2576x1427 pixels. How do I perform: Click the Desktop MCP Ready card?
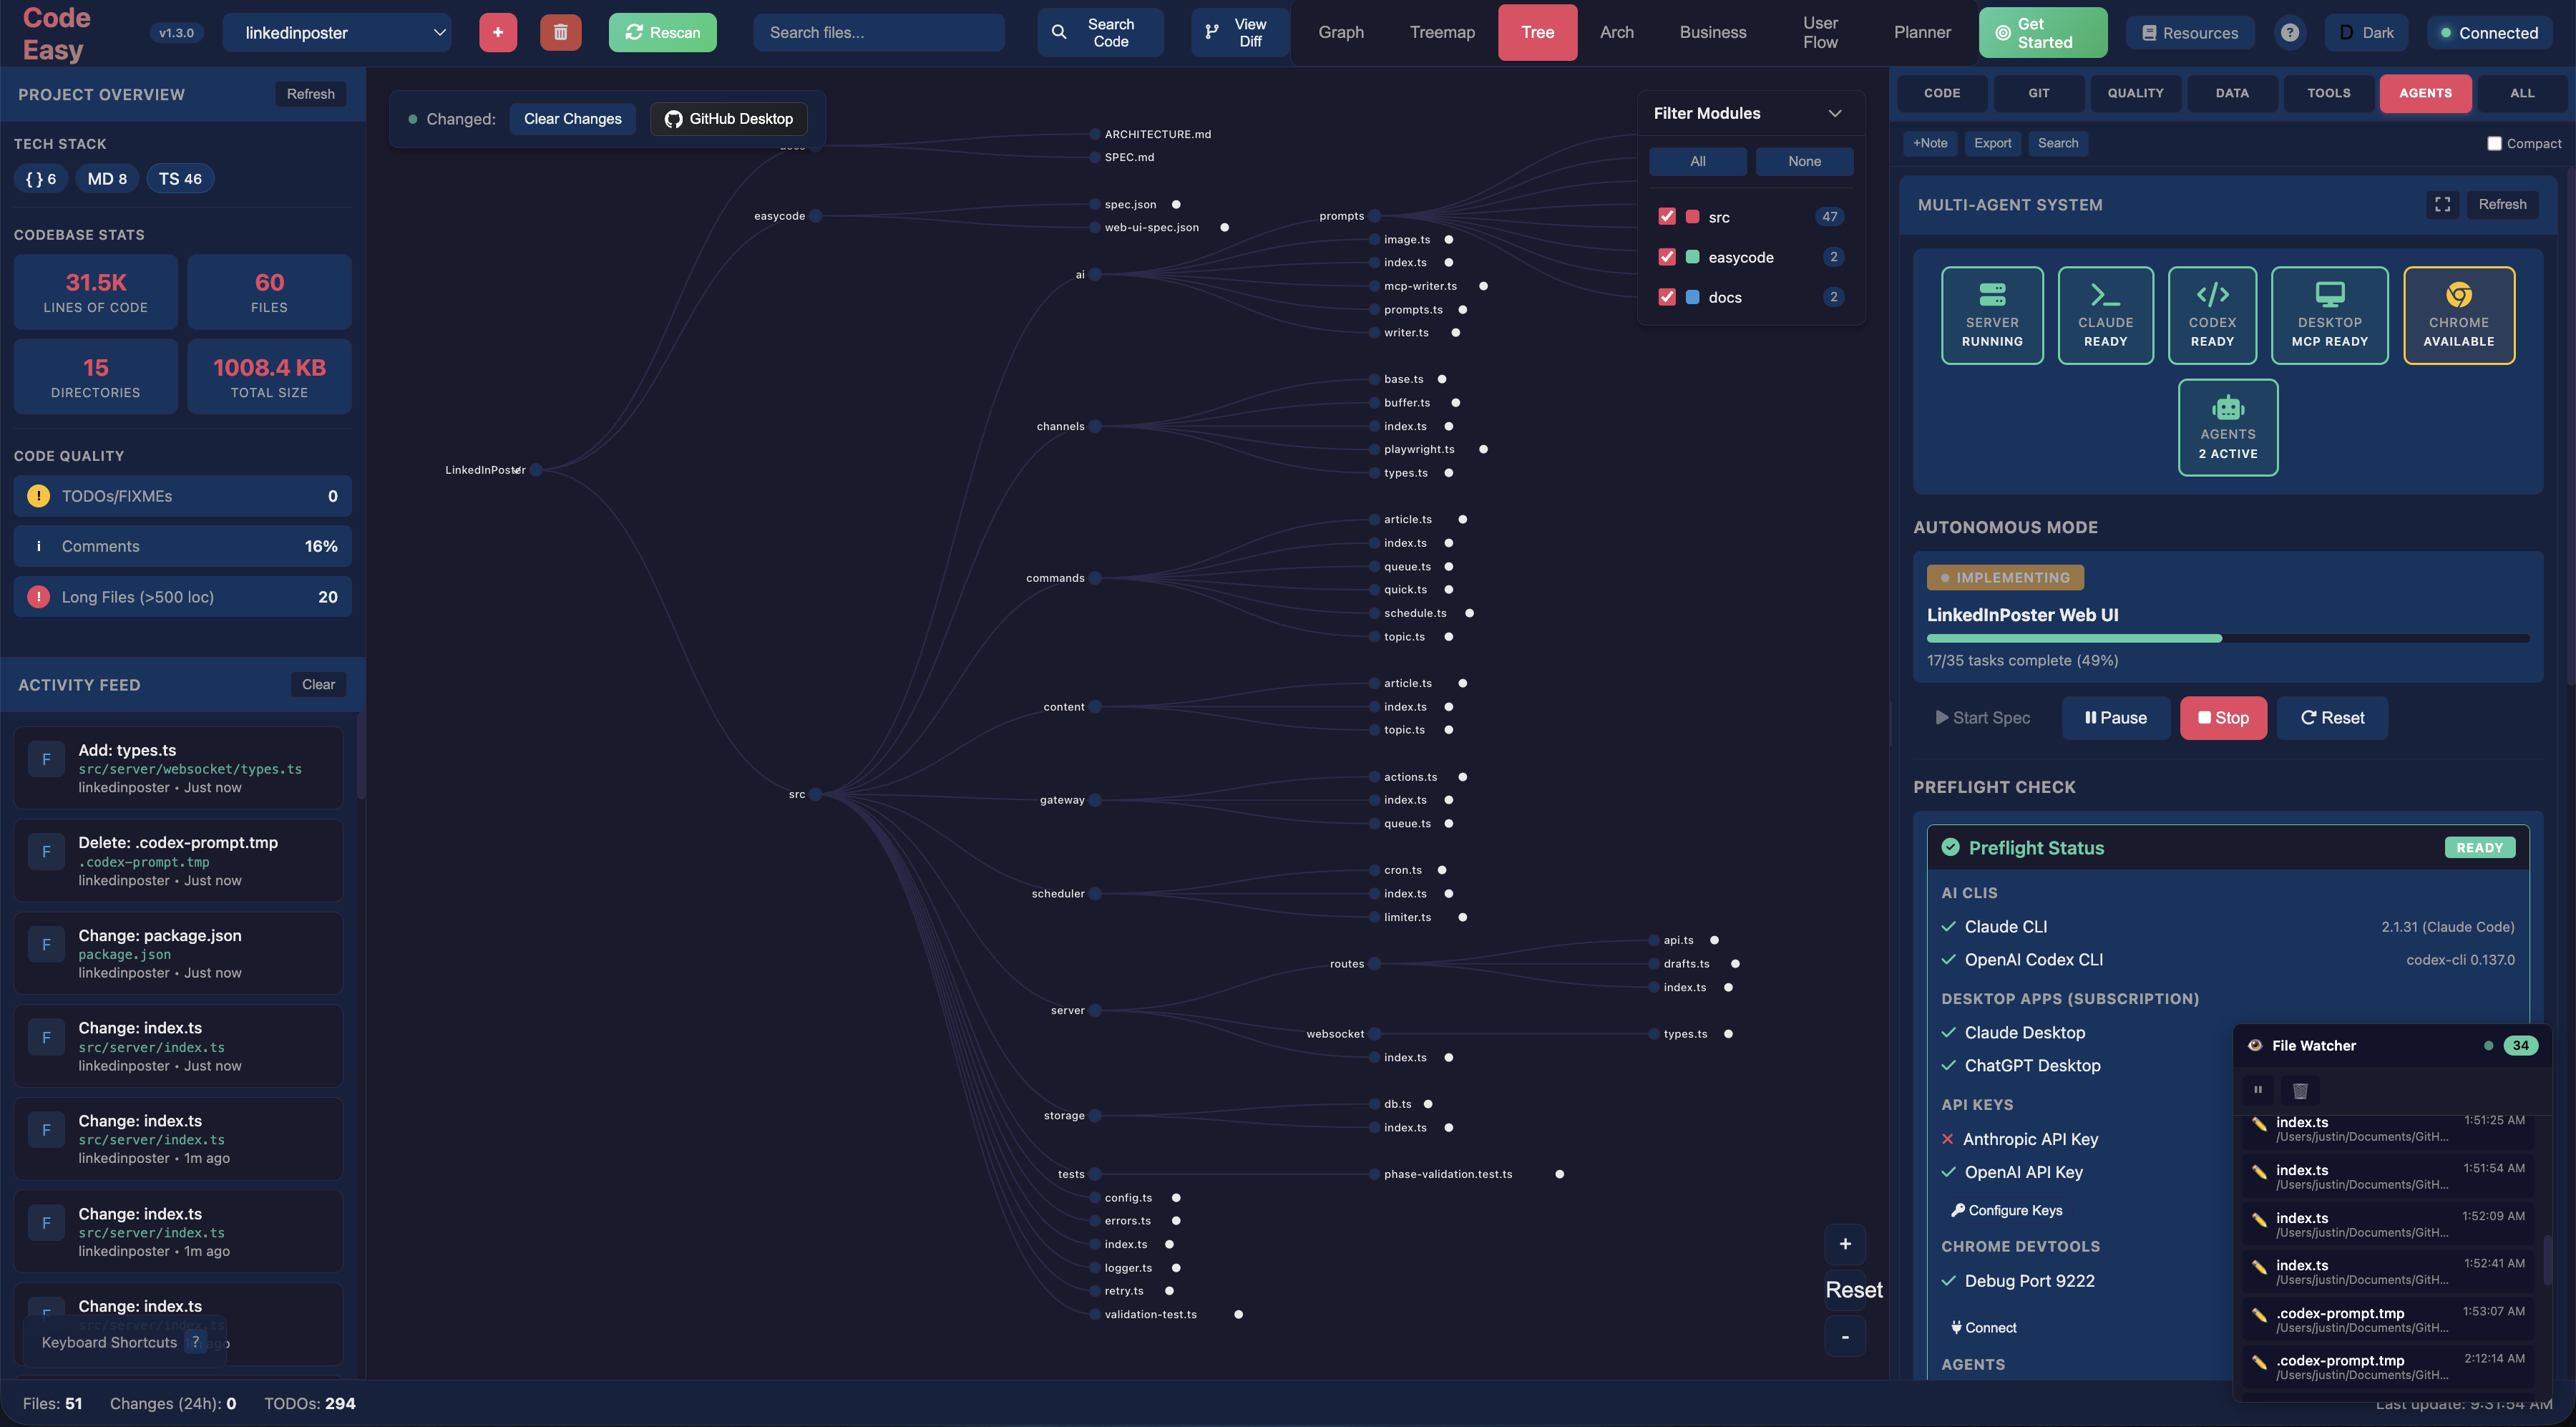point(2329,315)
